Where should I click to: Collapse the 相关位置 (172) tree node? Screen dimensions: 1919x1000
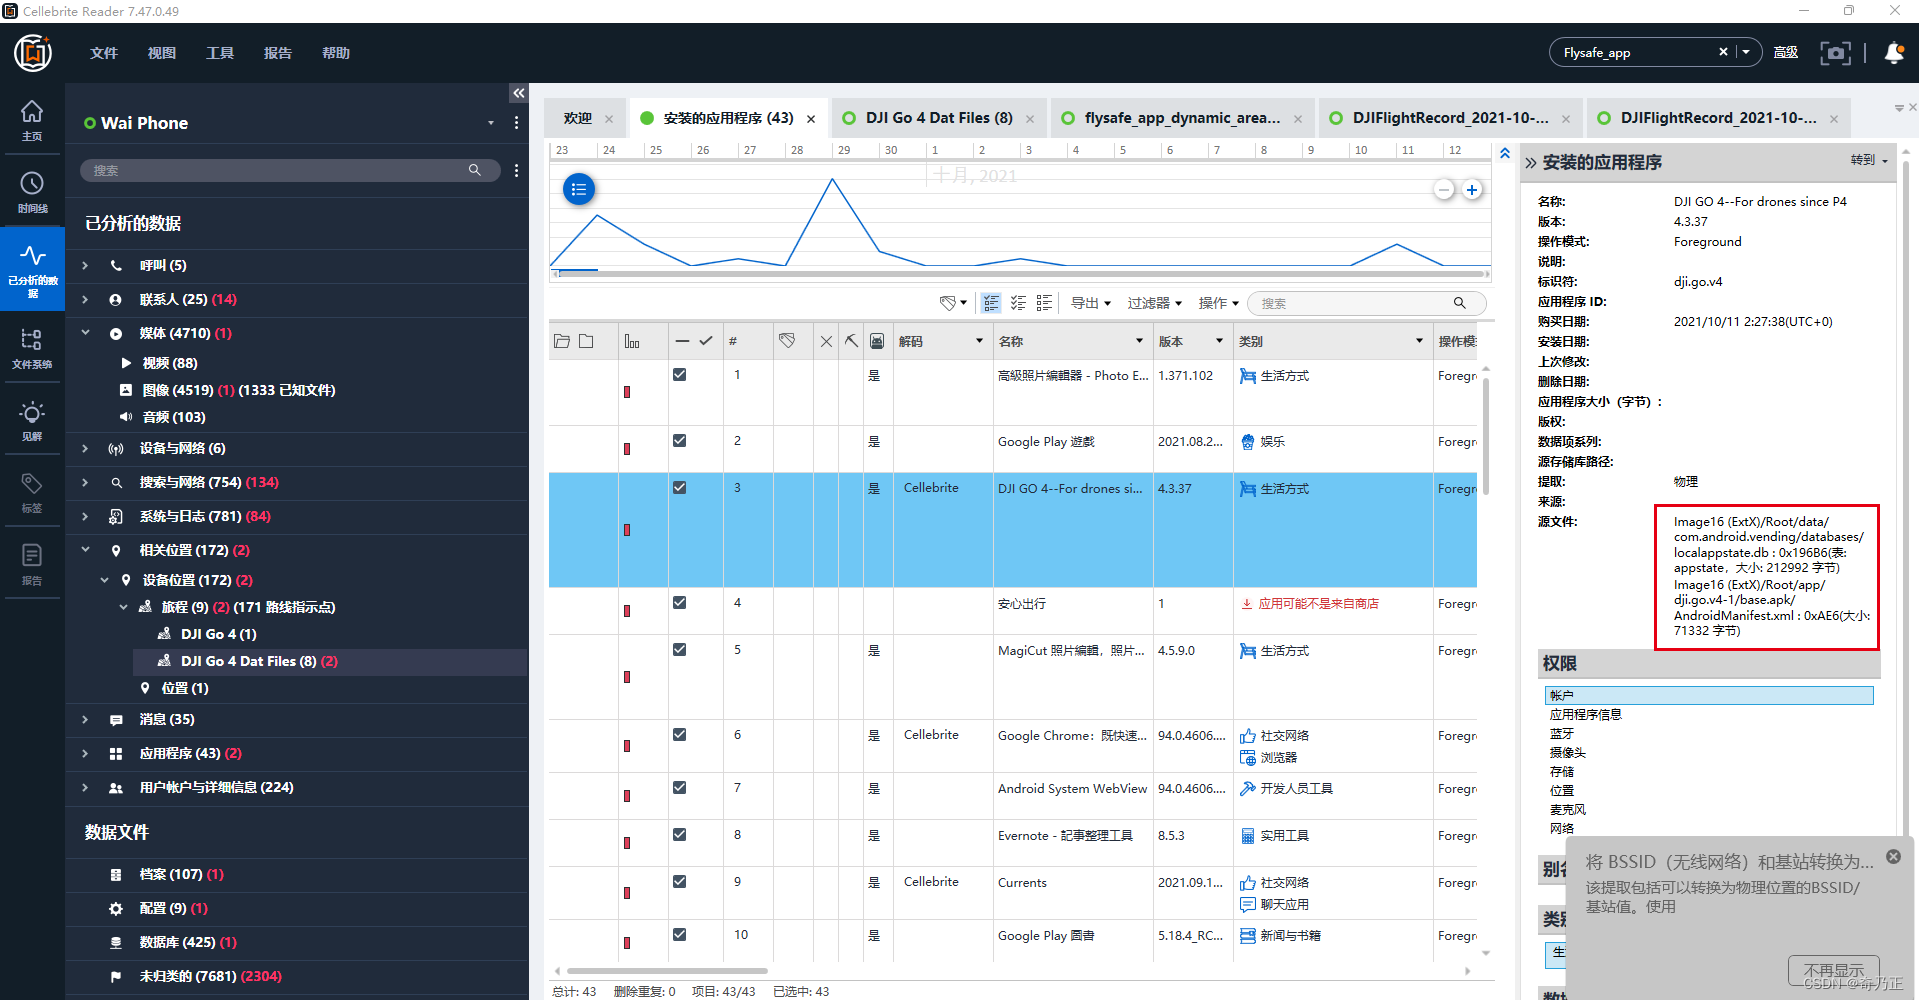point(85,550)
